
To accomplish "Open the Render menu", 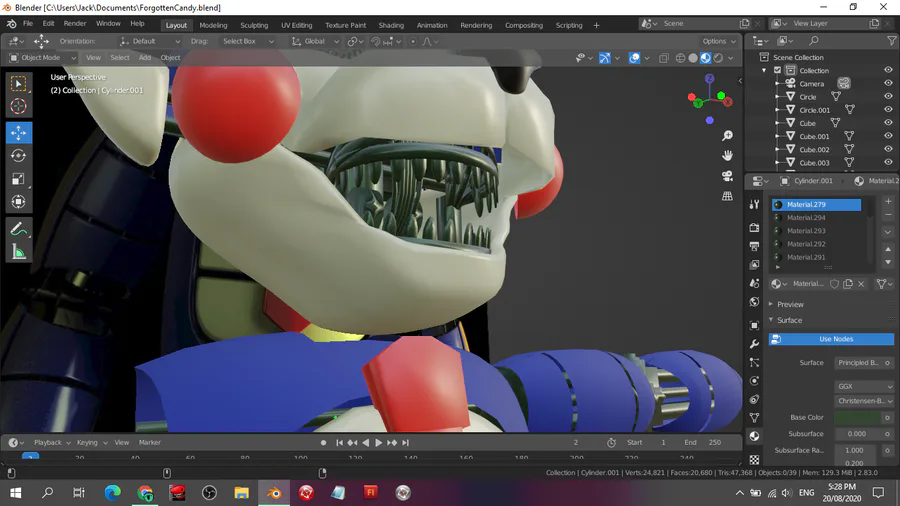I will tap(75, 23).
